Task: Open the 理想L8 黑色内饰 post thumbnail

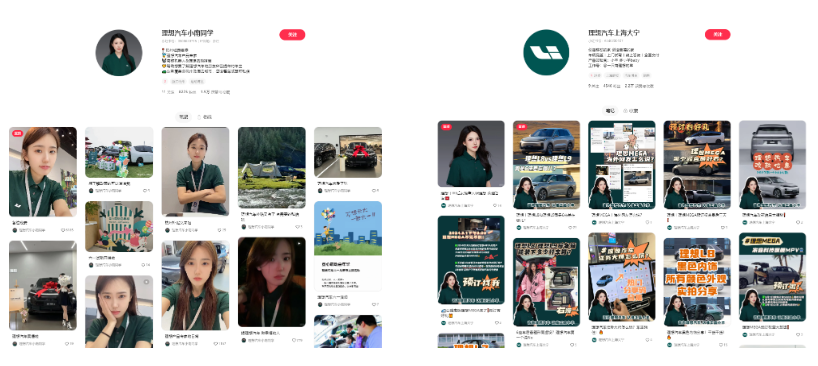Action: [697, 282]
